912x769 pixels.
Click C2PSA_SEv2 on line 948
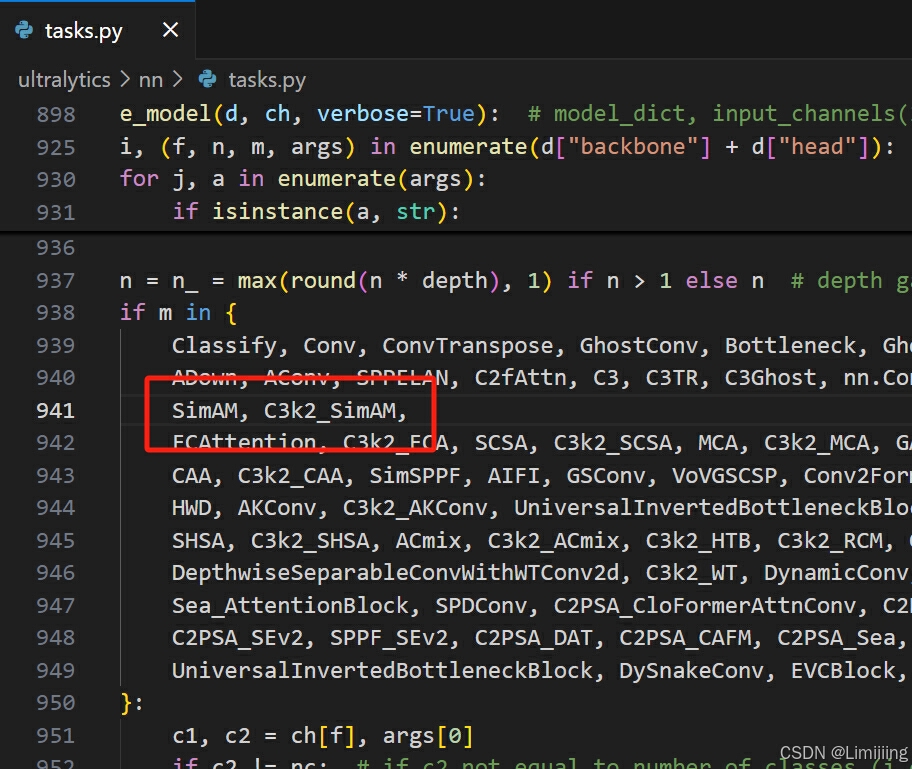click(x=237, y=638)
